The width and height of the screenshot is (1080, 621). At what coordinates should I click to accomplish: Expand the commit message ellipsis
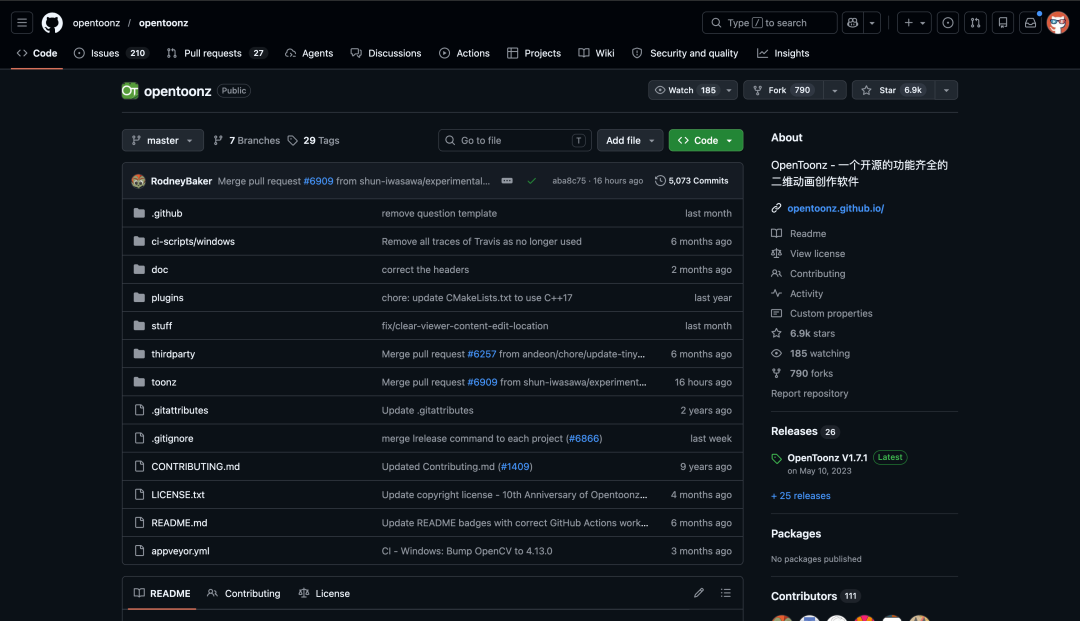click(507, 181)
